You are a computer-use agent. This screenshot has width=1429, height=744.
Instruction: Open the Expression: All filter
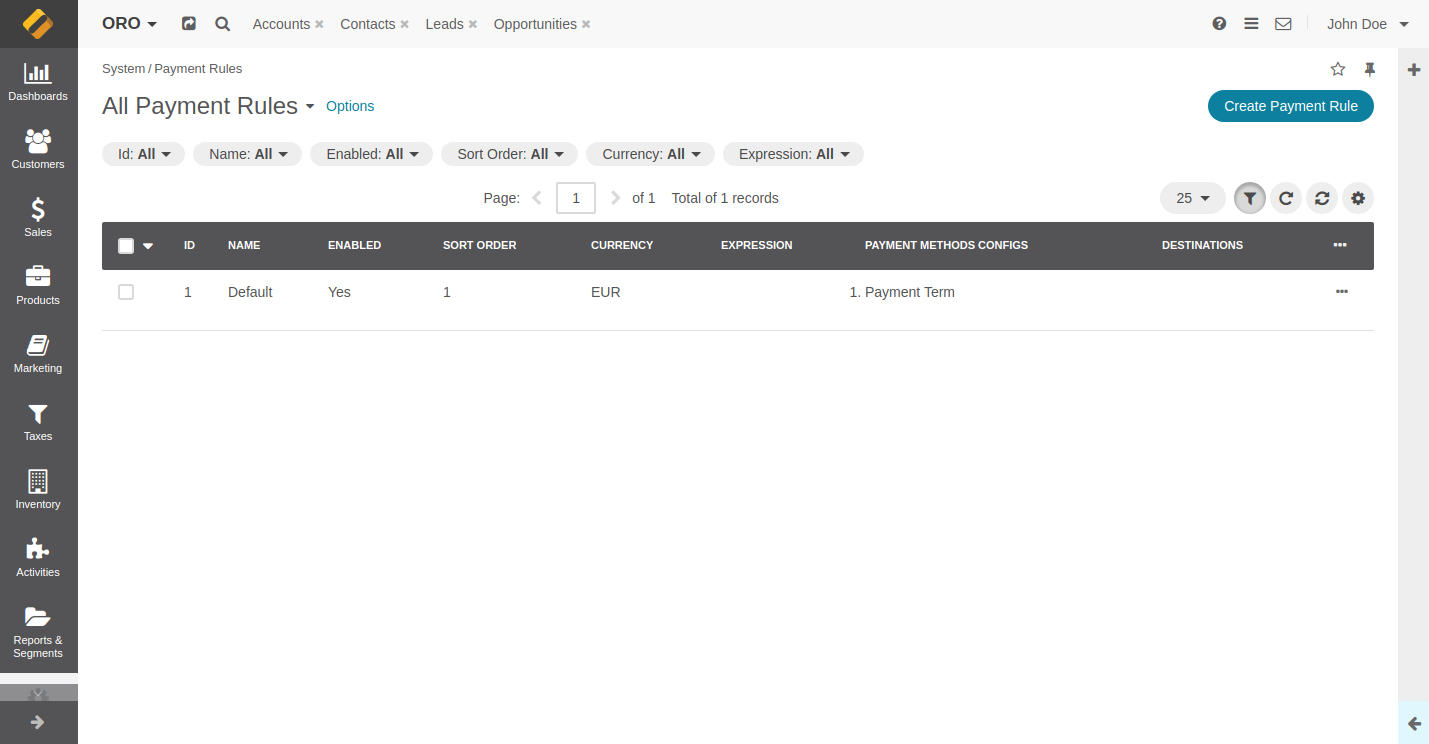793,154
